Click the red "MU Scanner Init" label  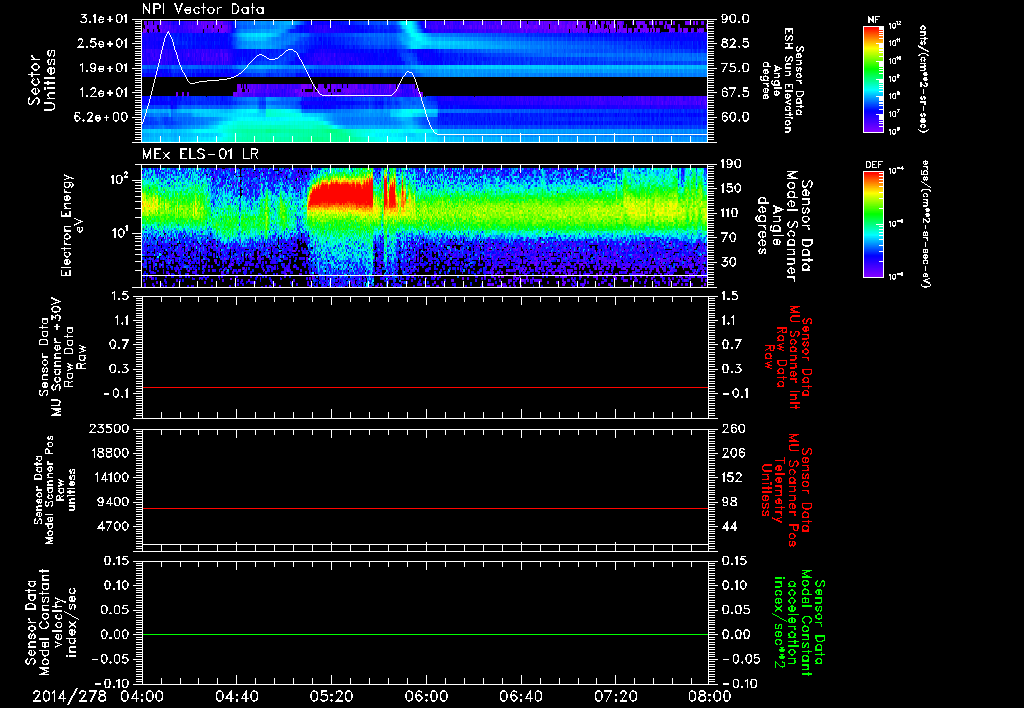point(794,357)
